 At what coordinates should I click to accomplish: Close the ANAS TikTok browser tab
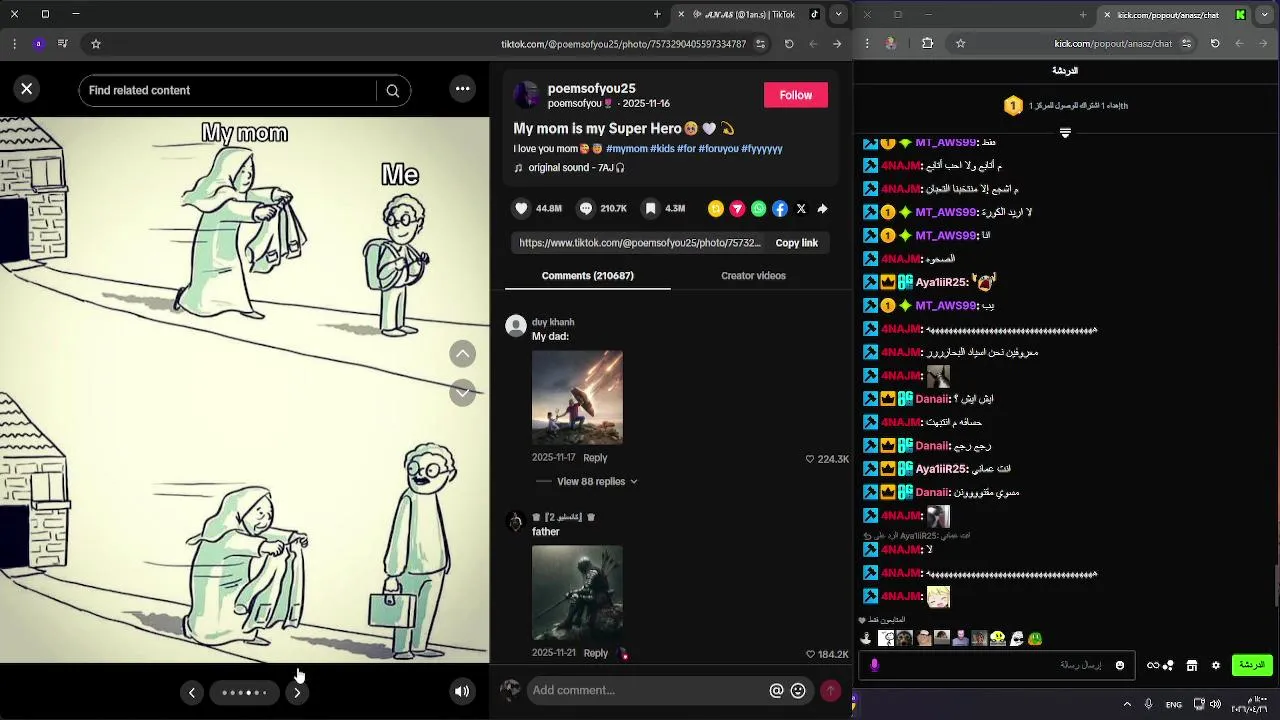[x=681, y=14]
